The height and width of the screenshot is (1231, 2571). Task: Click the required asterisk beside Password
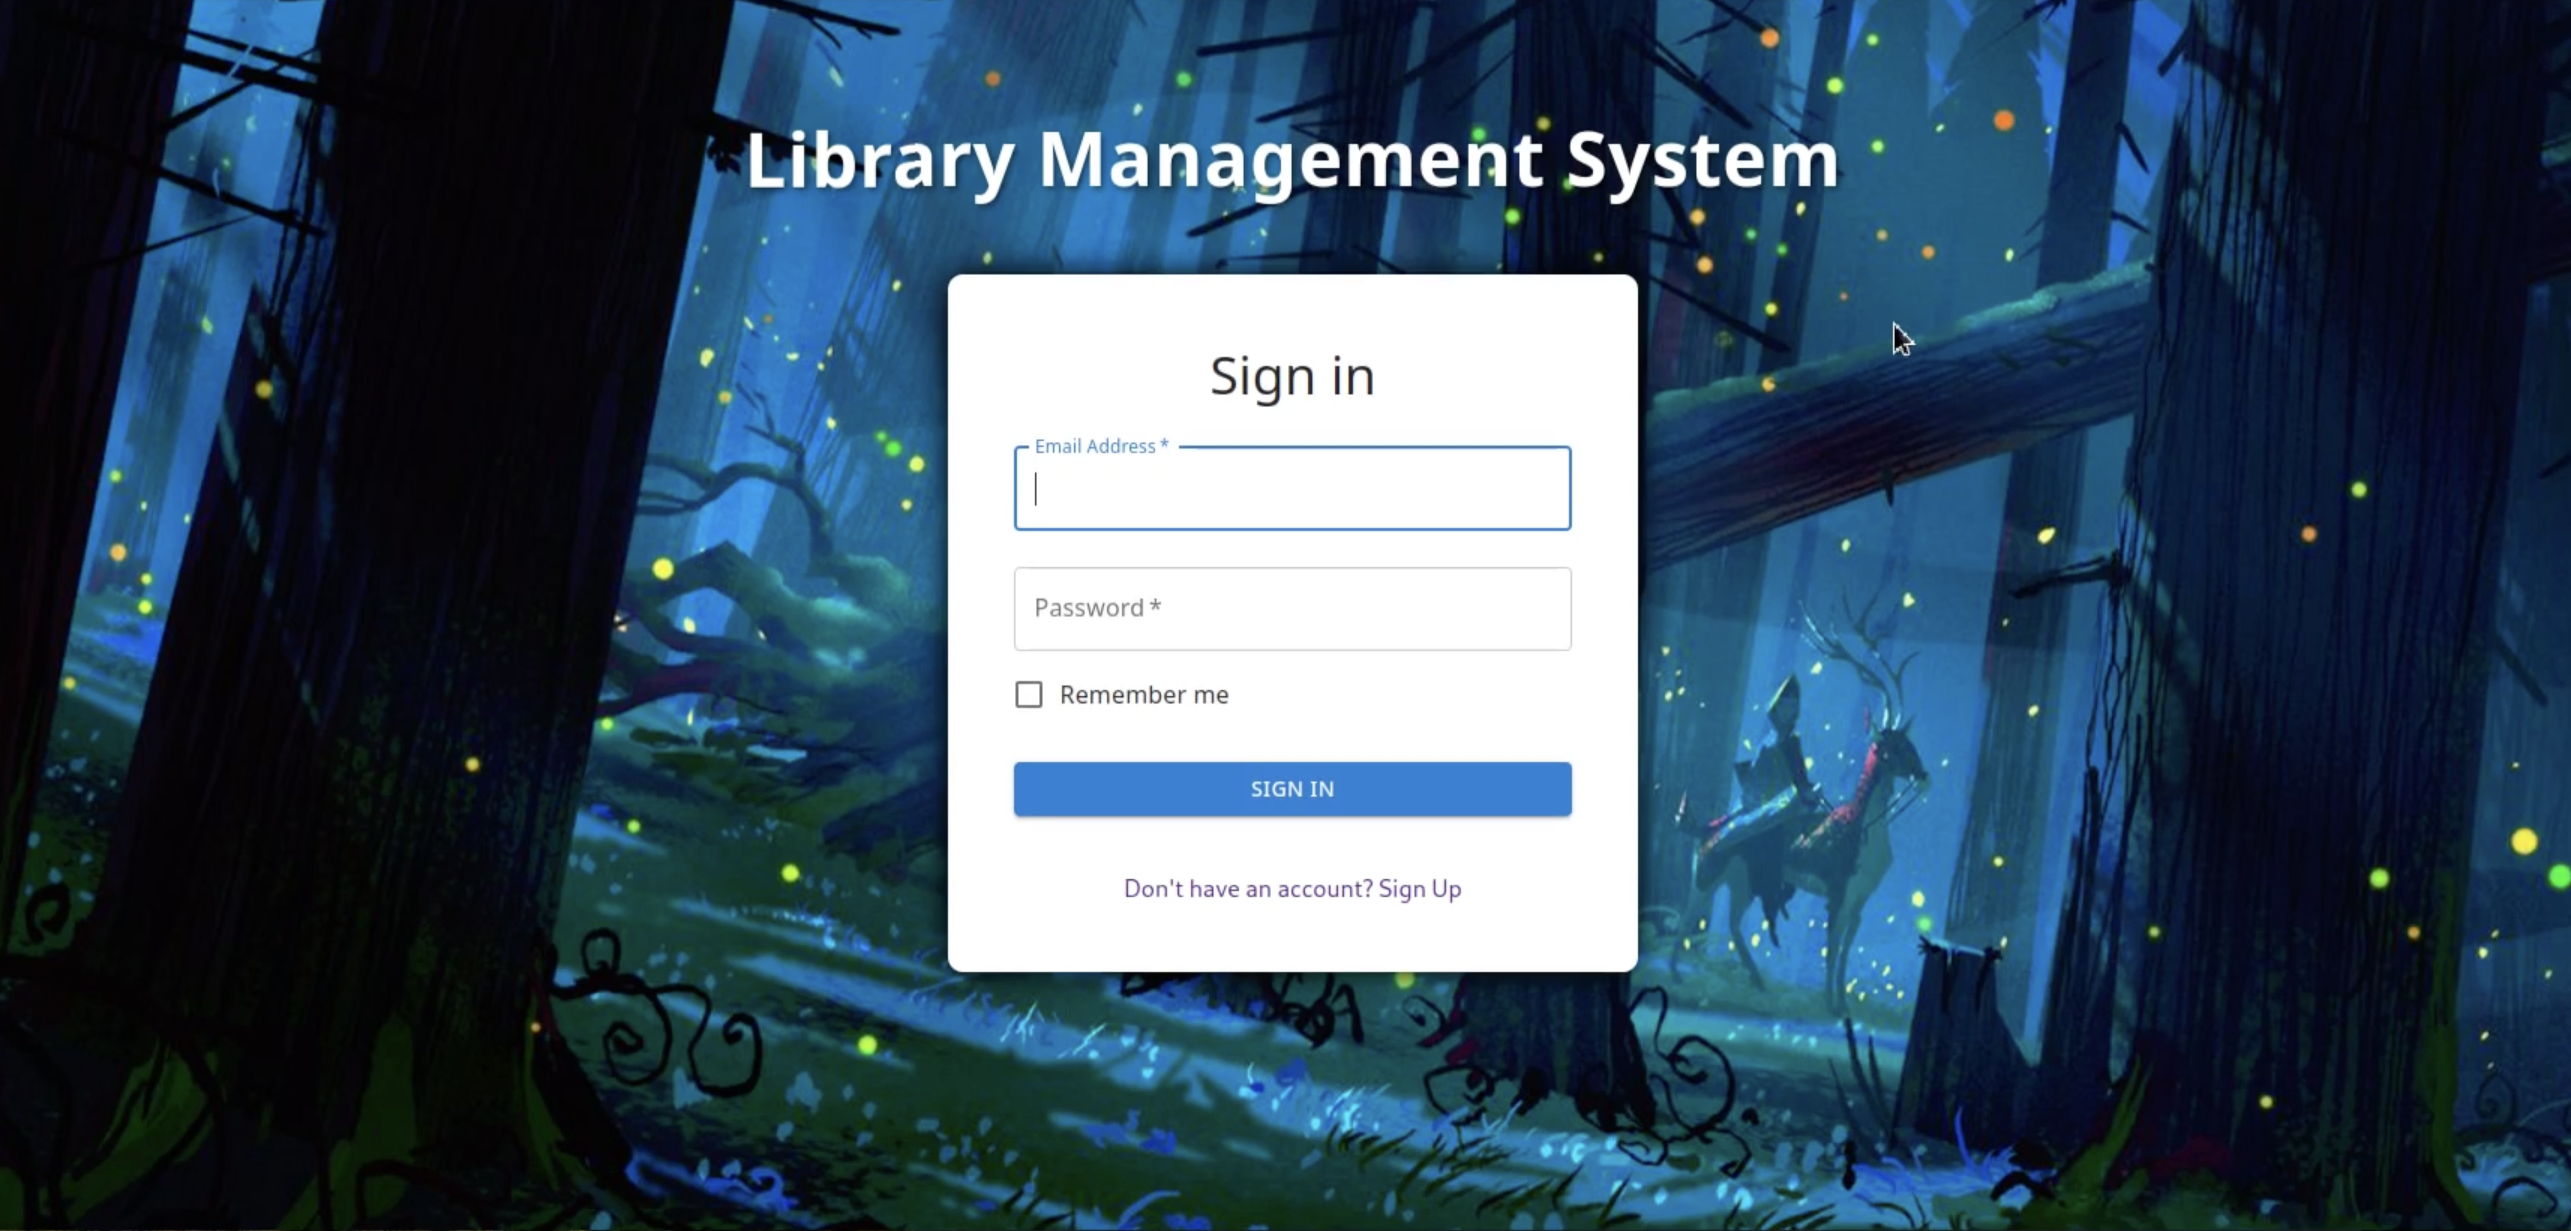coord(1155,607)
